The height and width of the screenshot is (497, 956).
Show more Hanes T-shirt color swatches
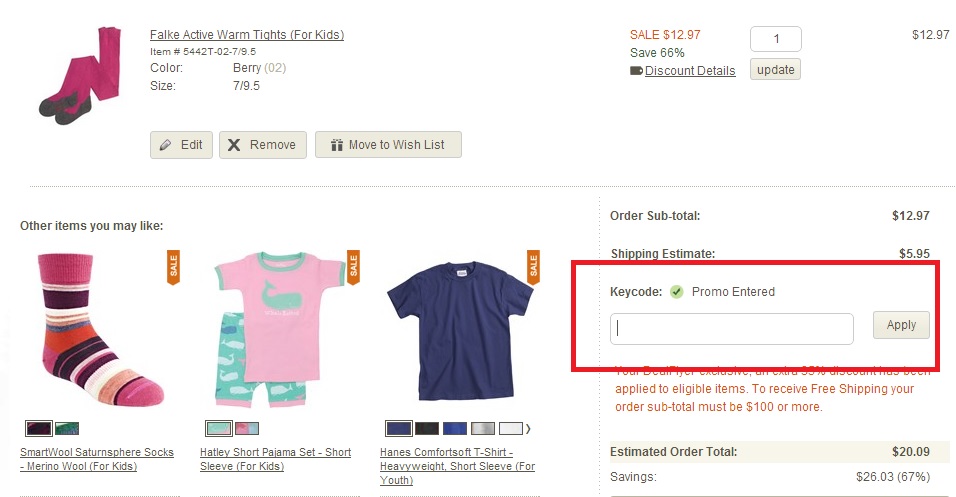(528, 429)
